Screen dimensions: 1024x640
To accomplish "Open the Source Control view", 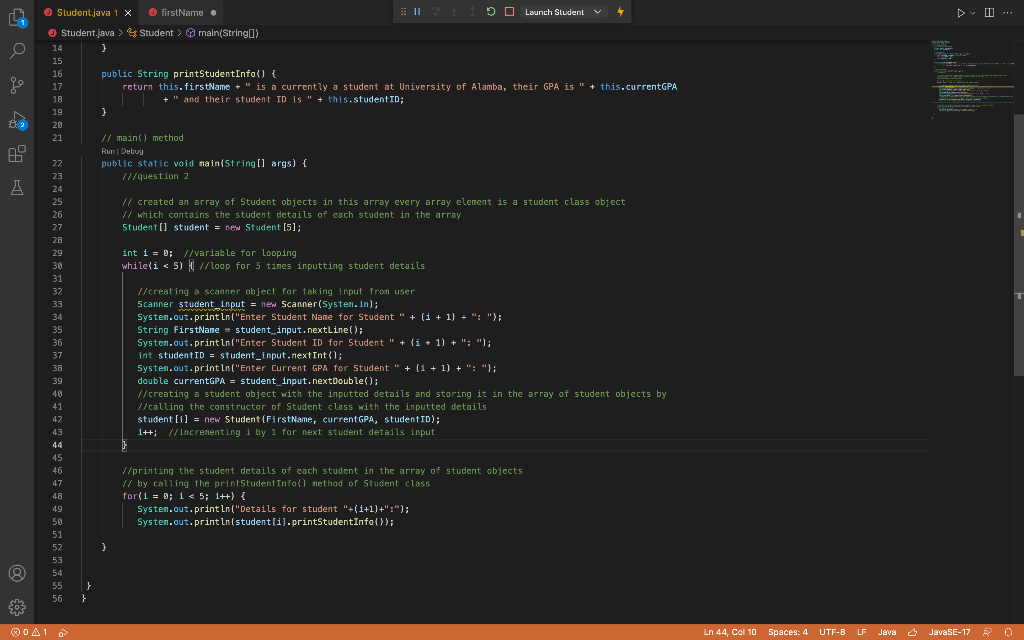I will 17,84.
